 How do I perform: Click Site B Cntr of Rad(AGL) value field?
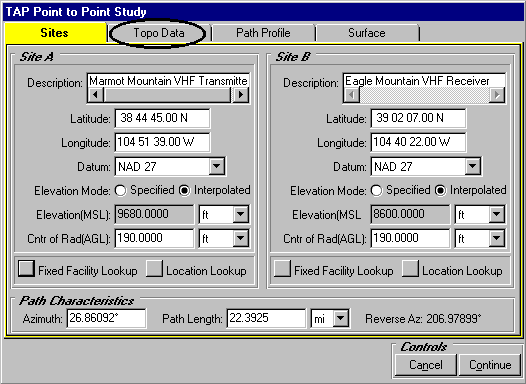(x=410, y=238)
